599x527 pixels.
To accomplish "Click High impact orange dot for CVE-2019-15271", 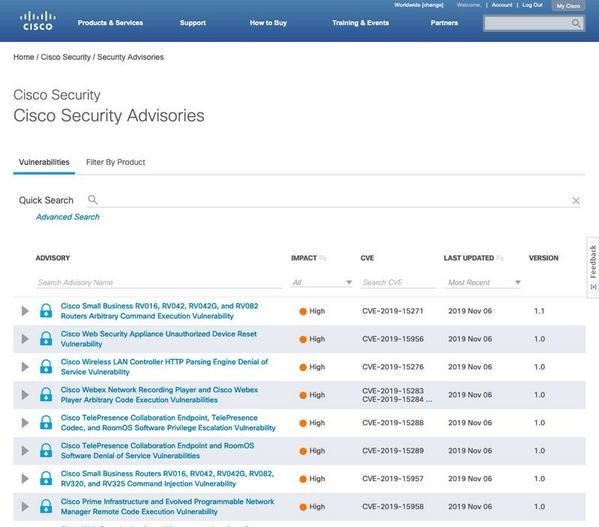I will tap(303, 311).
